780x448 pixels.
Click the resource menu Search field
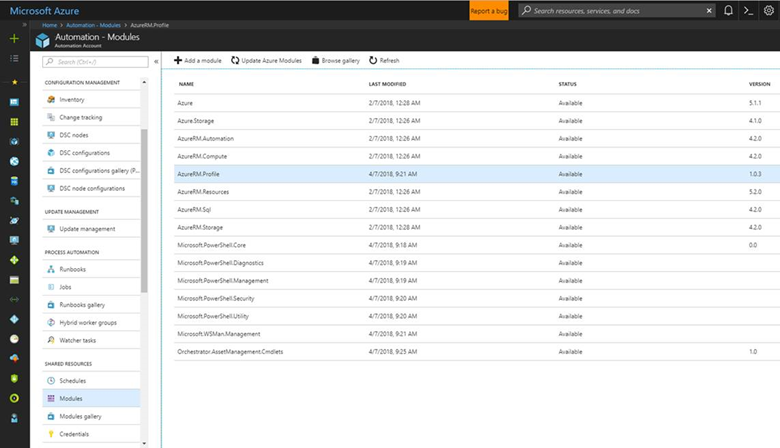point(96,62)
